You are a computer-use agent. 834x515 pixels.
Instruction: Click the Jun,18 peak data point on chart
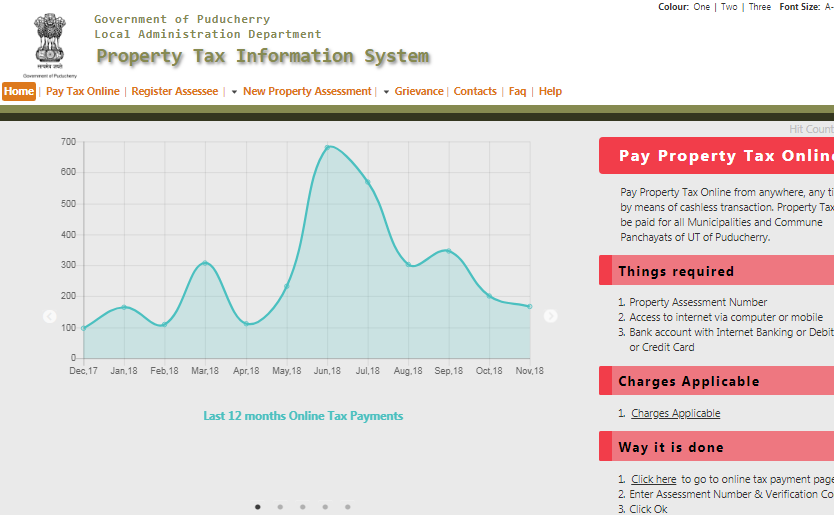327,147
